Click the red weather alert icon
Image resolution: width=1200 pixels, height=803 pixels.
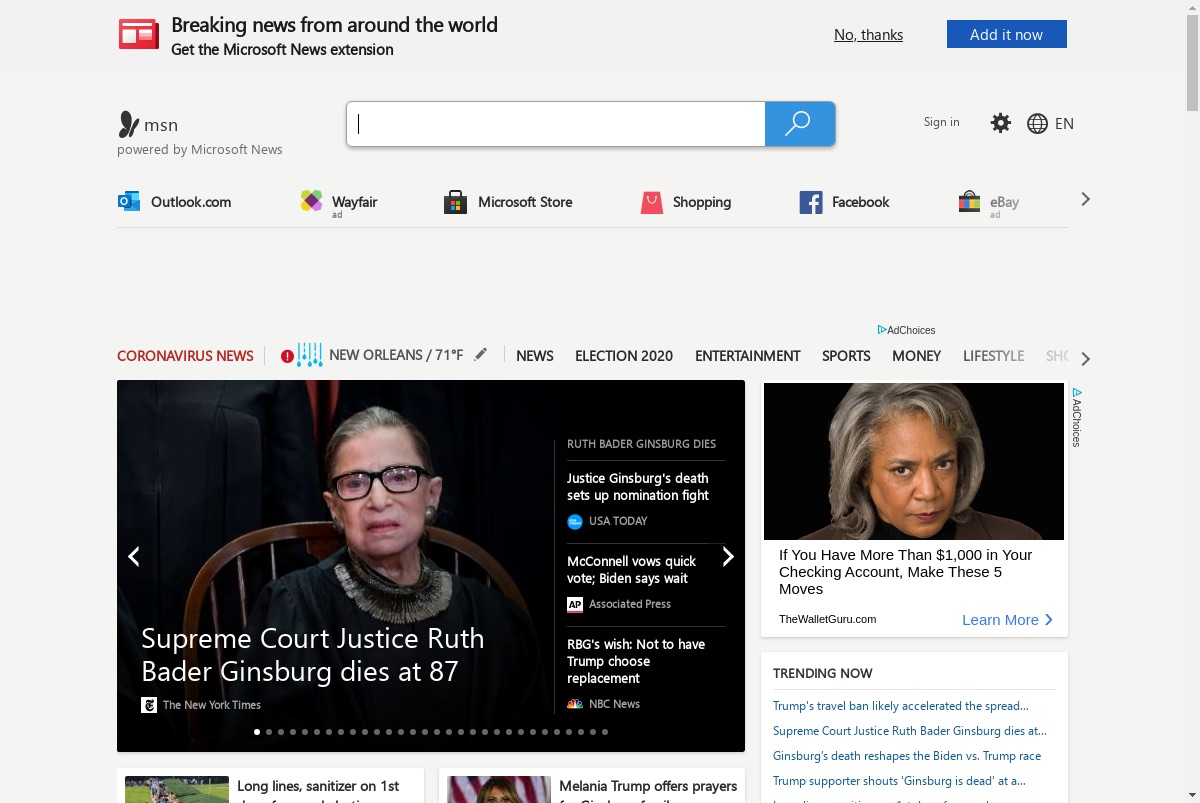pos(287,356)
